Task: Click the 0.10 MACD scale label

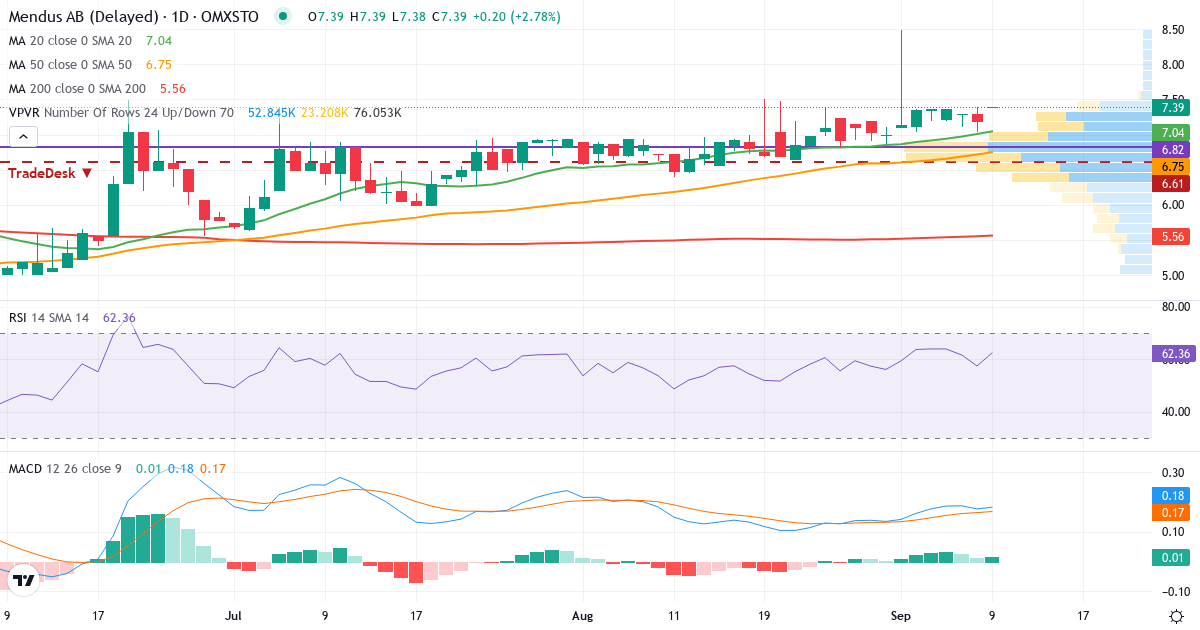Action: 1173,532
